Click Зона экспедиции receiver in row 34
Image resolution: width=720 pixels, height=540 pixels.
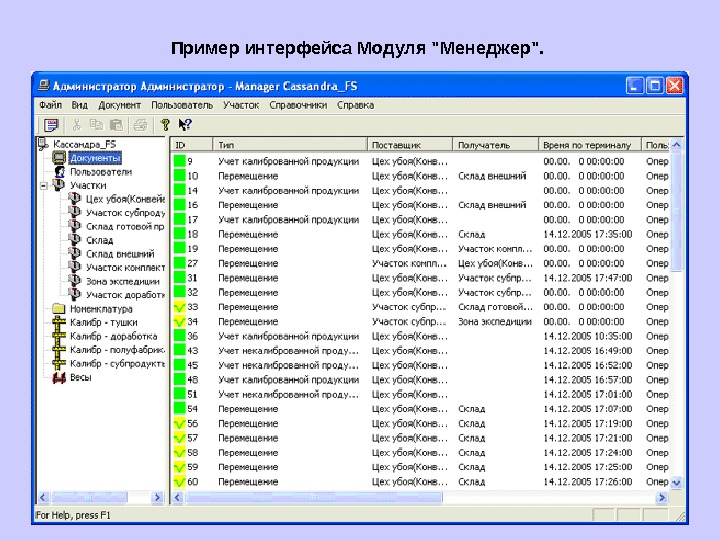click(495, 321)
